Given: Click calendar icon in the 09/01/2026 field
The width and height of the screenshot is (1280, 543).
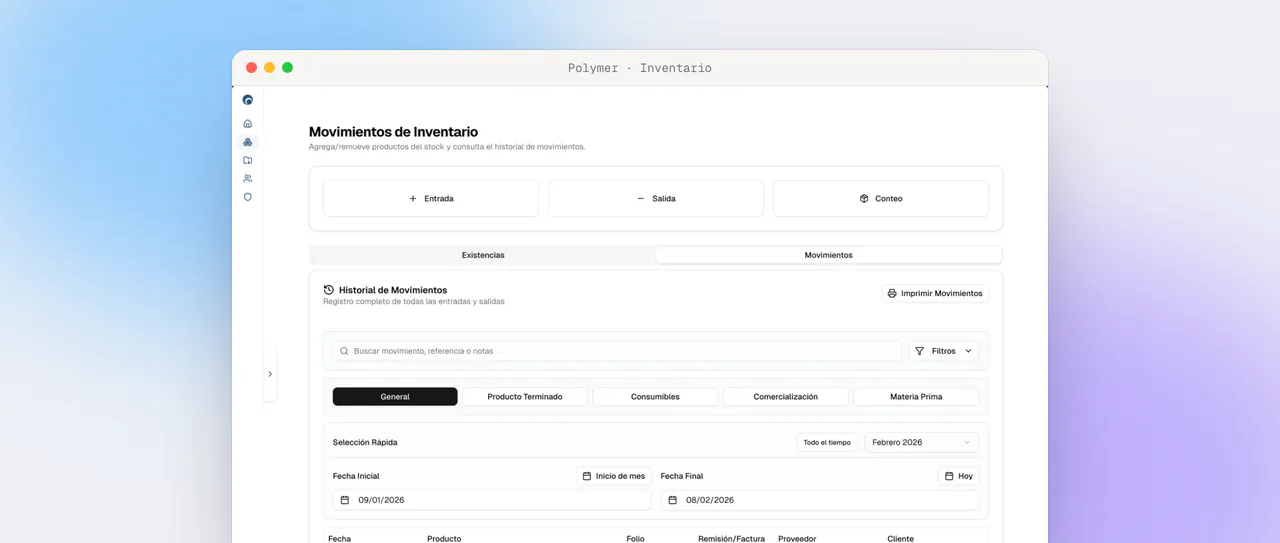Looking at the screenshot, I should 345,500.
